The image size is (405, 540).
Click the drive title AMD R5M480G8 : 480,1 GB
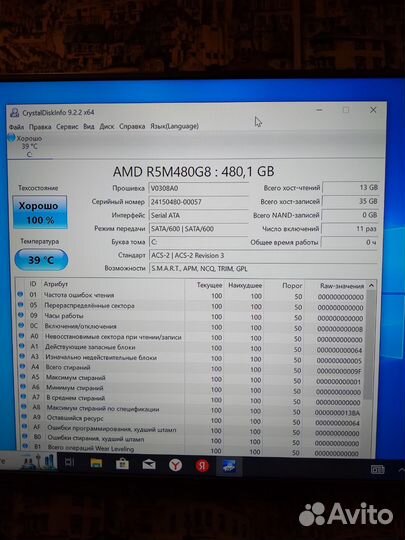click(x=194, y=171)
